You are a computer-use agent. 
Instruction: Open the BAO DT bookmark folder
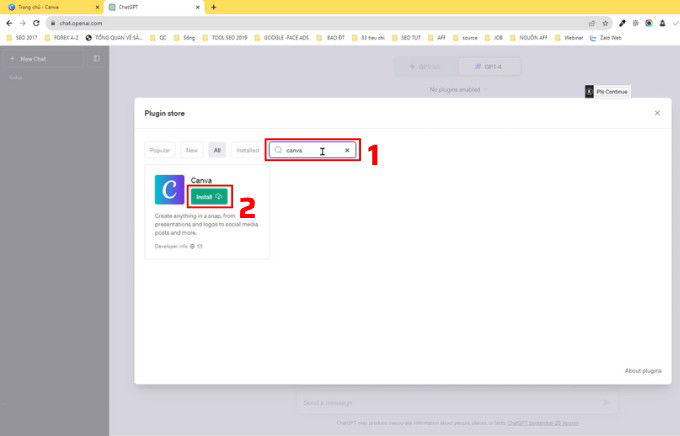pos(331,38)
